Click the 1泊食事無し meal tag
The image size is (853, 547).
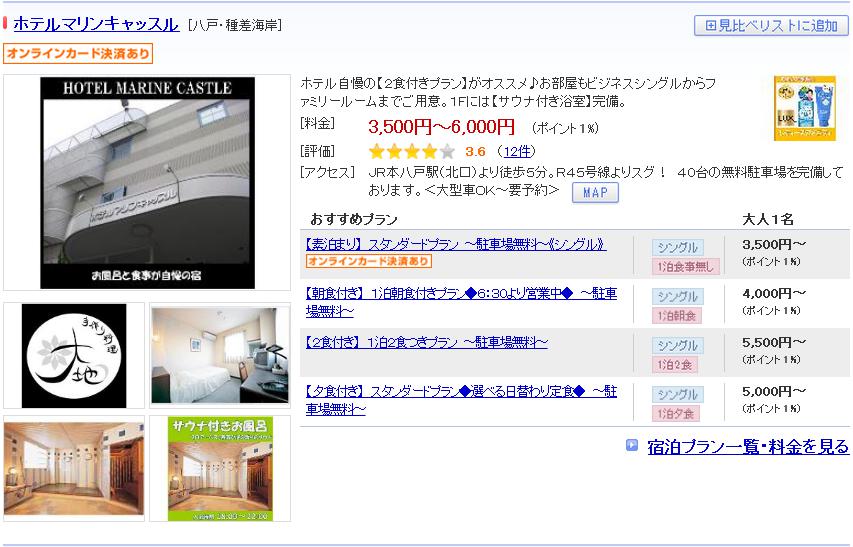(x=685, y=266)
